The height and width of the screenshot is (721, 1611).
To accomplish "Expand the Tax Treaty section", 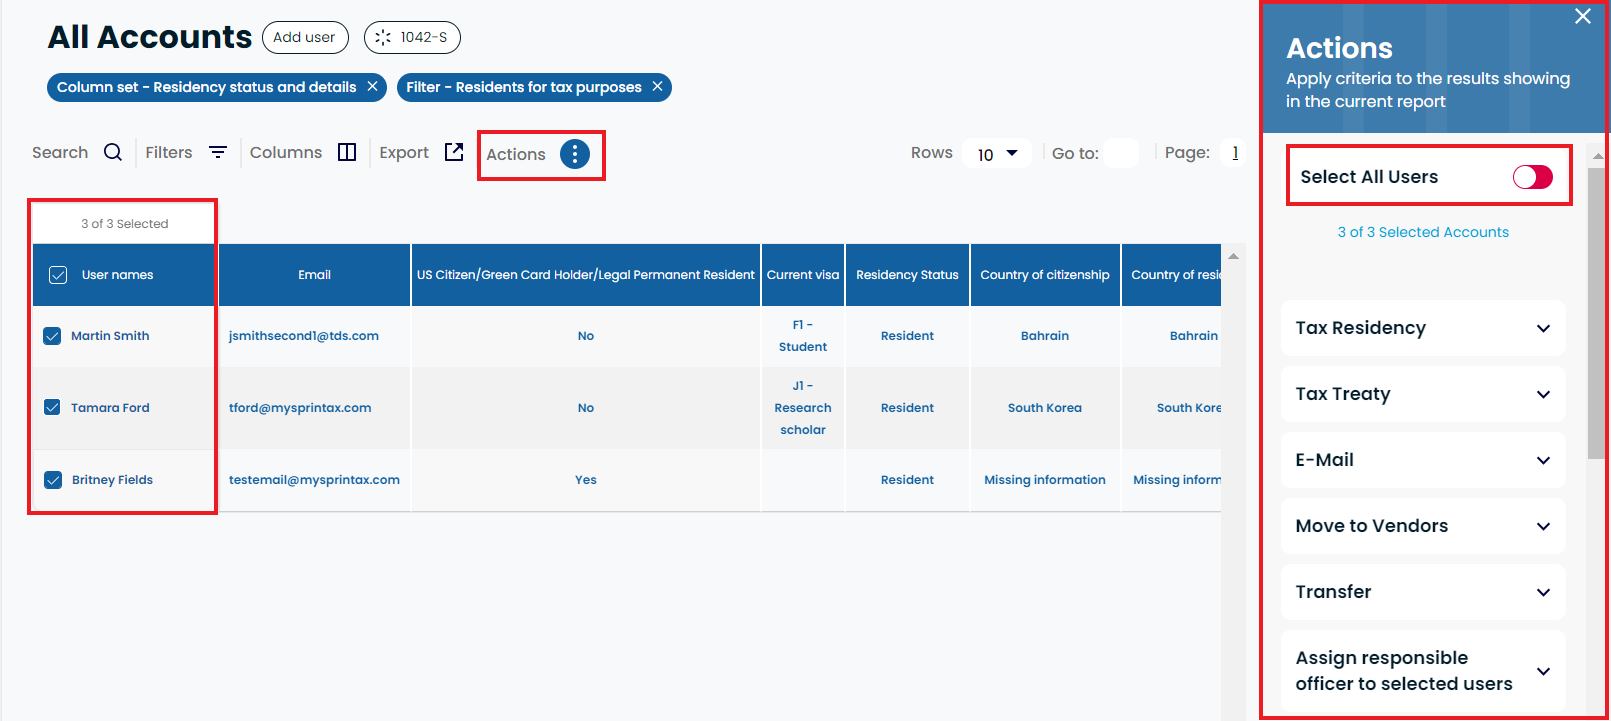I will (x=1423, y=394).
